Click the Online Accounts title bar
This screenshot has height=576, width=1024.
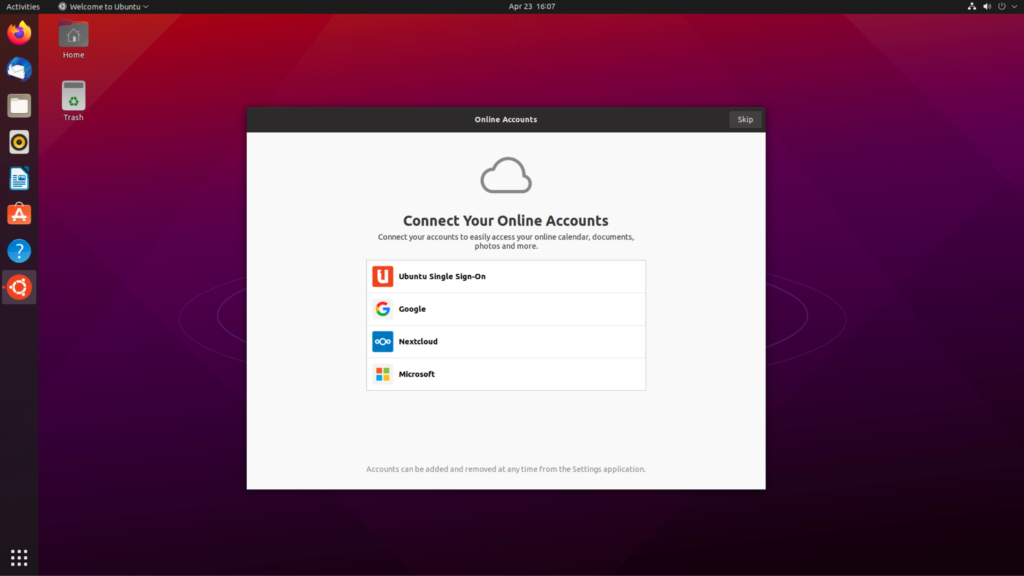tap(505, 120)
